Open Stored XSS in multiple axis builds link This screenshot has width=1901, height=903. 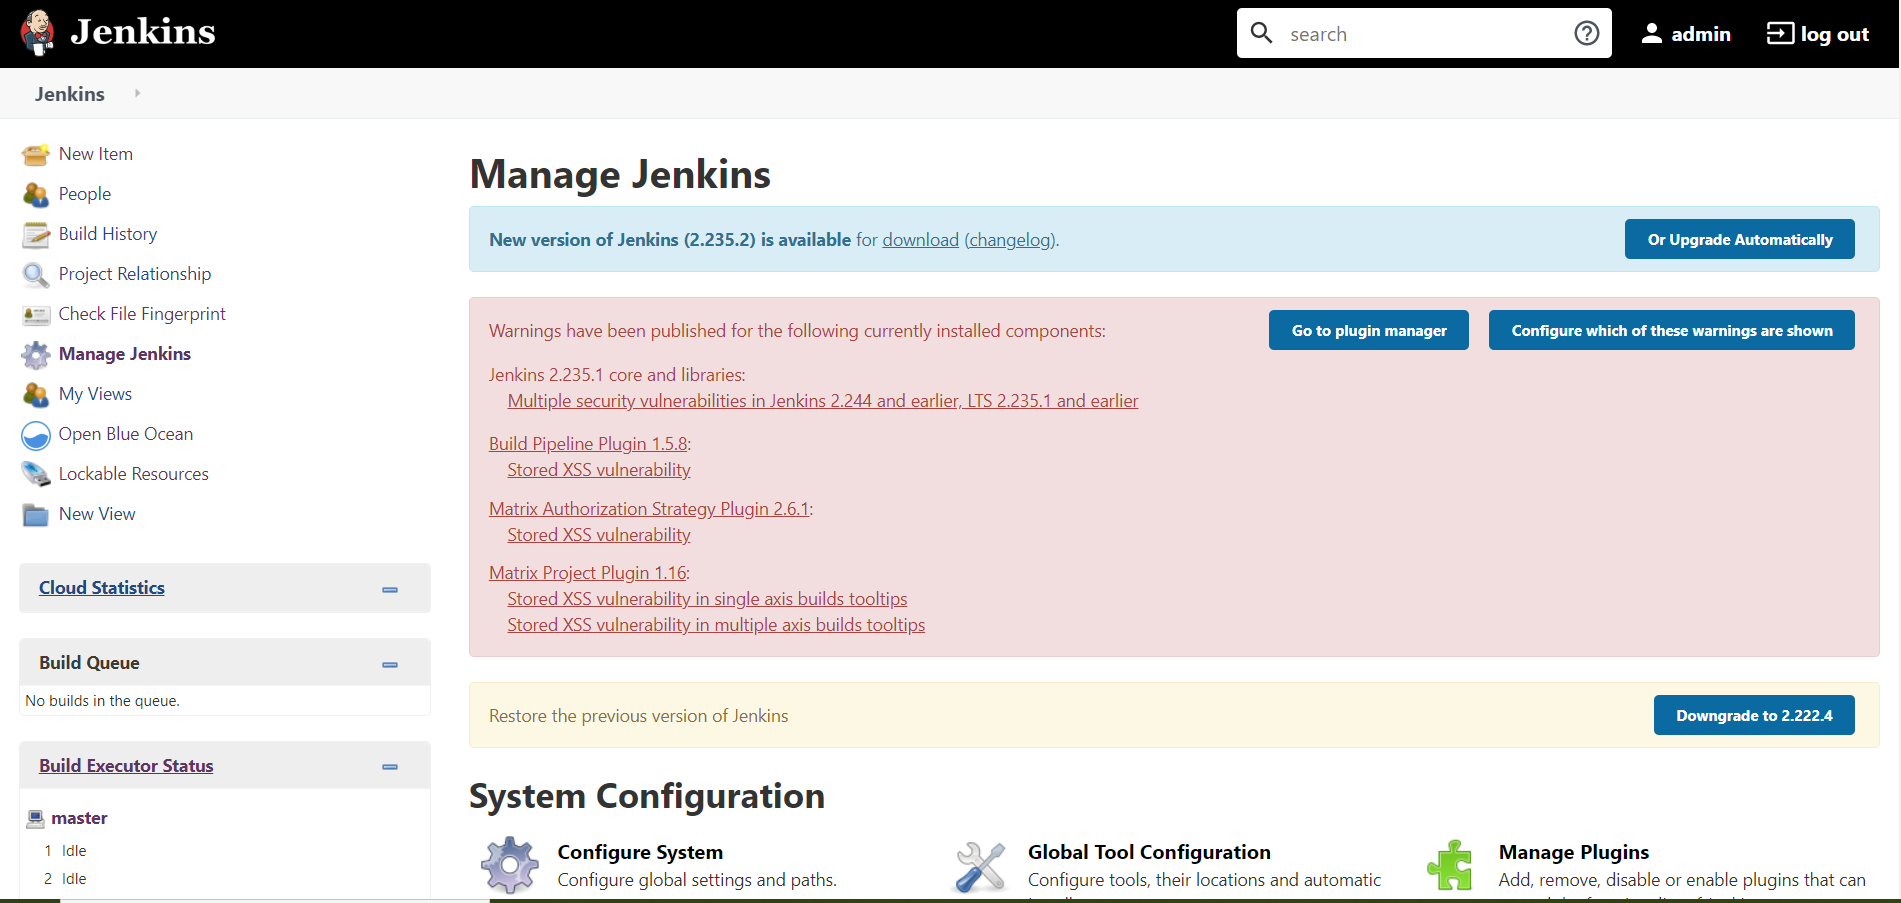[x=716, y=625]
